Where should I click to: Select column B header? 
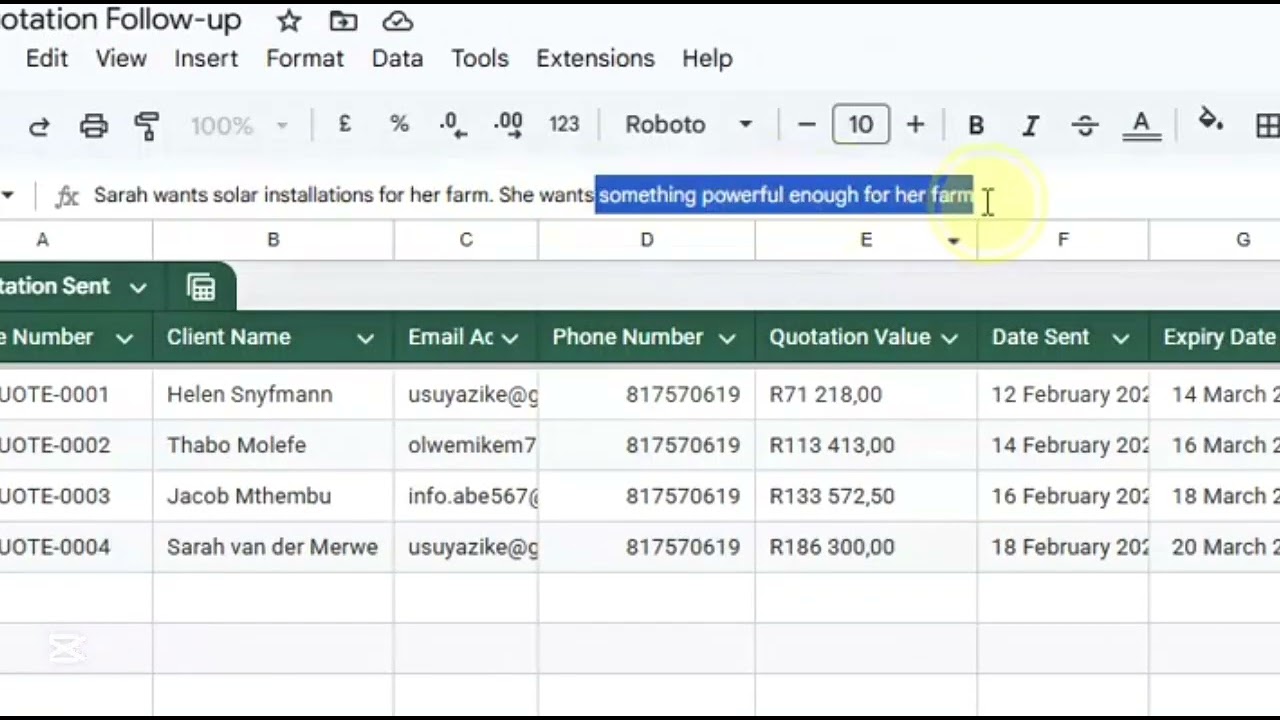[x=273, y=240]
